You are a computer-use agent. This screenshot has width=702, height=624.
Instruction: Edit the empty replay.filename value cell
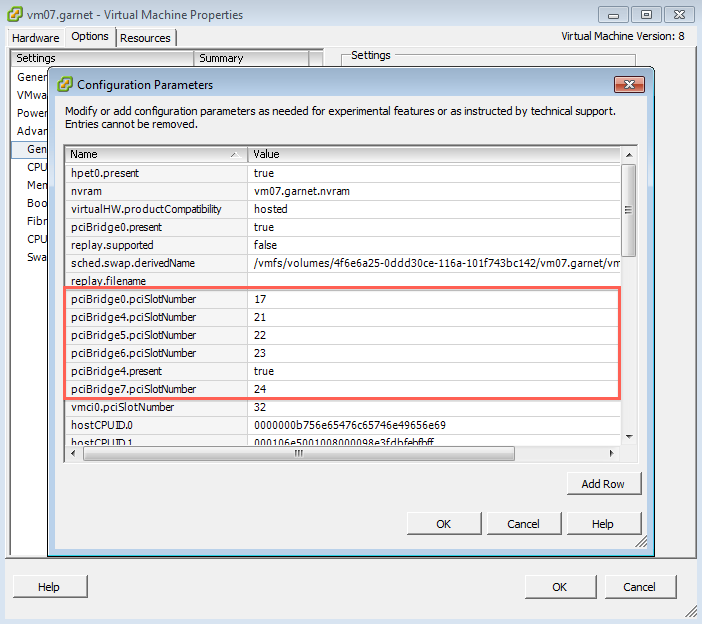point(434,281)
